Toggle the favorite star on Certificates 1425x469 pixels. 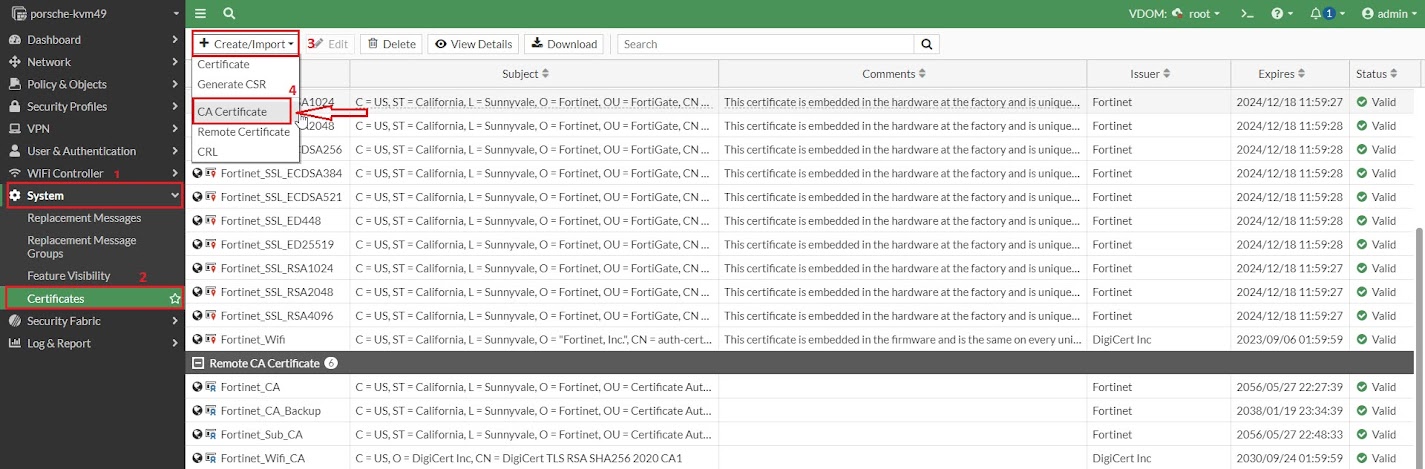click(x=175, y=298)
